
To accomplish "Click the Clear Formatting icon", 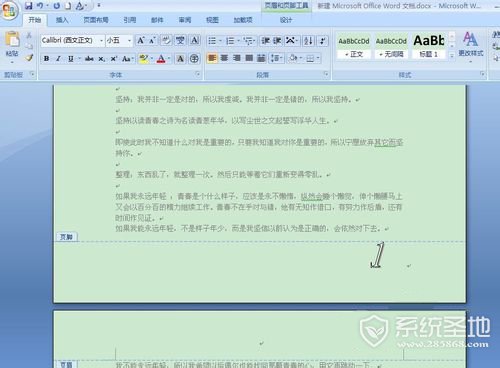I will 166,41.
